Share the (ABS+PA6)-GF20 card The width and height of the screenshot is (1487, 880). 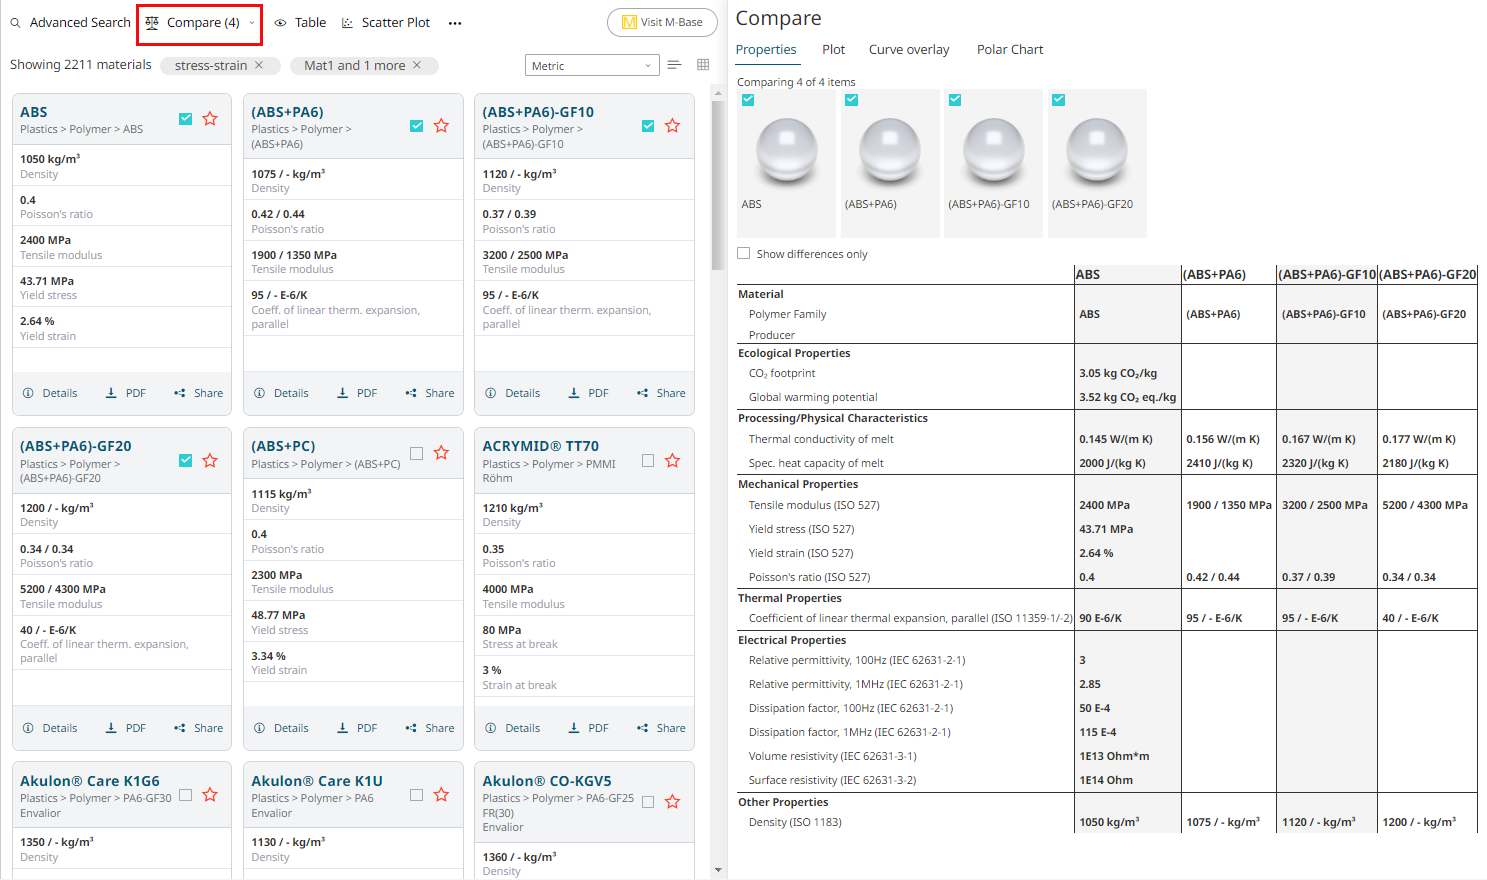tap(198, 728)
